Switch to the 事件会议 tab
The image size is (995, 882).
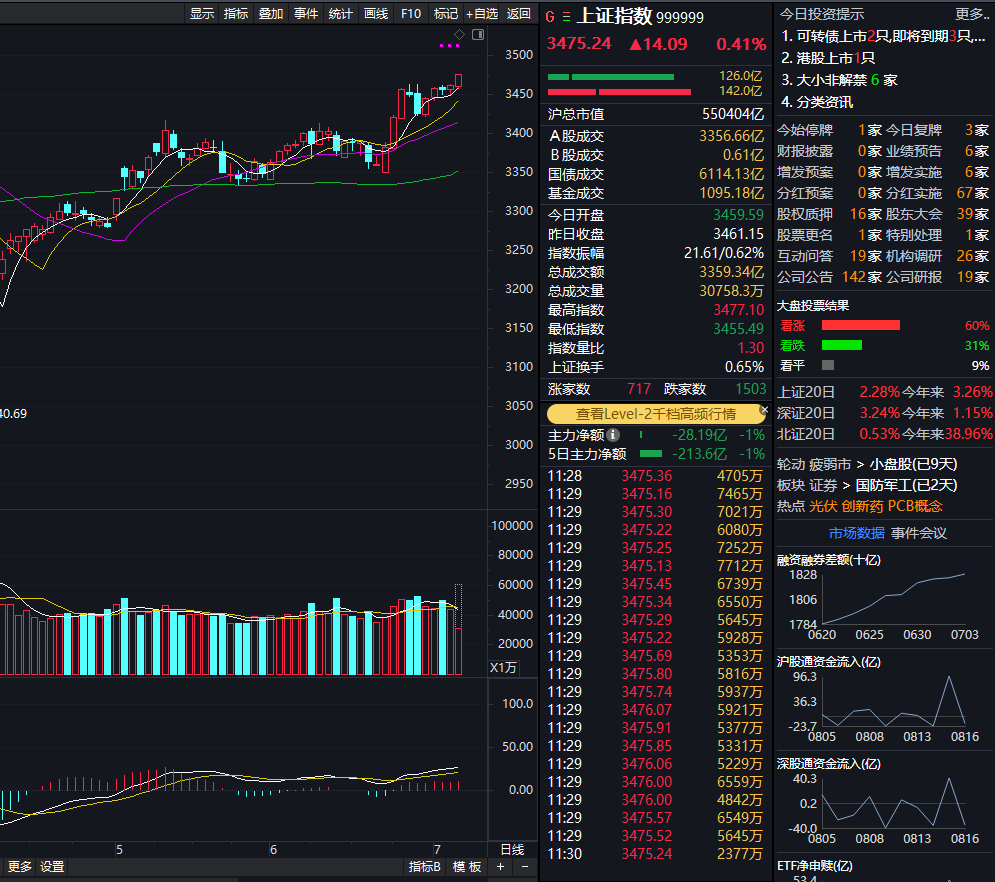point(919,533)
